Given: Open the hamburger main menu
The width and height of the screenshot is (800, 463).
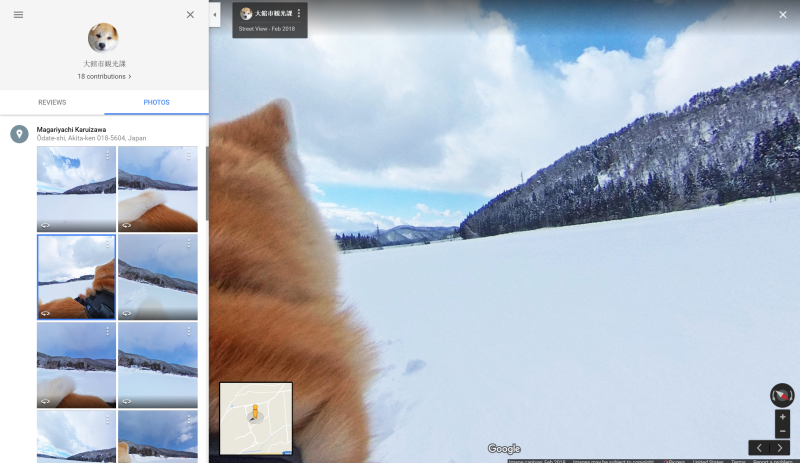Looking at the screenshot, I should pyautogui.click(x=18, y=15).
